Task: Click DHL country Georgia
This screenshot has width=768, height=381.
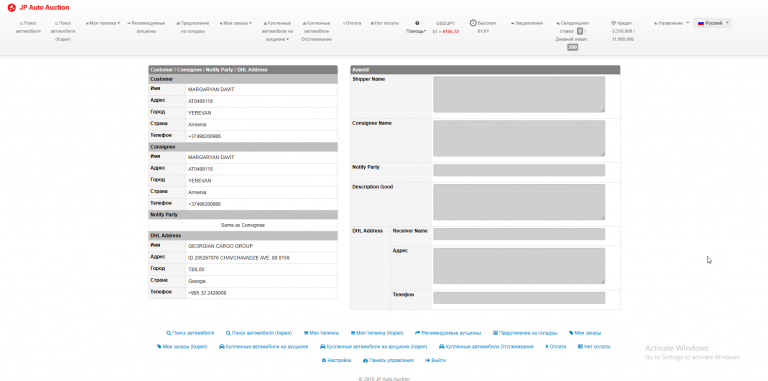Action: point(197,281)
